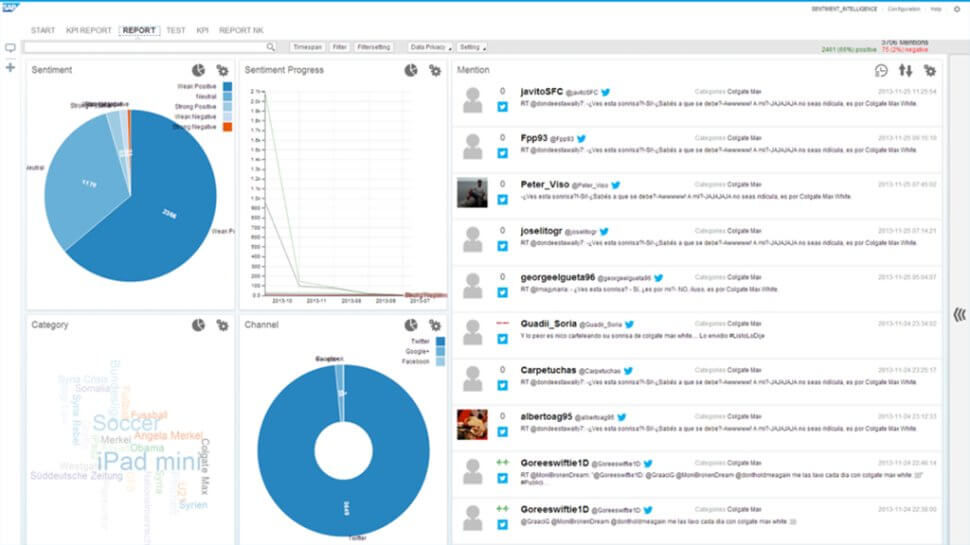The image size is (970, 545).
Task: Click the Twitter bird beside javitoSFC
Action: [x=606, y=92]
